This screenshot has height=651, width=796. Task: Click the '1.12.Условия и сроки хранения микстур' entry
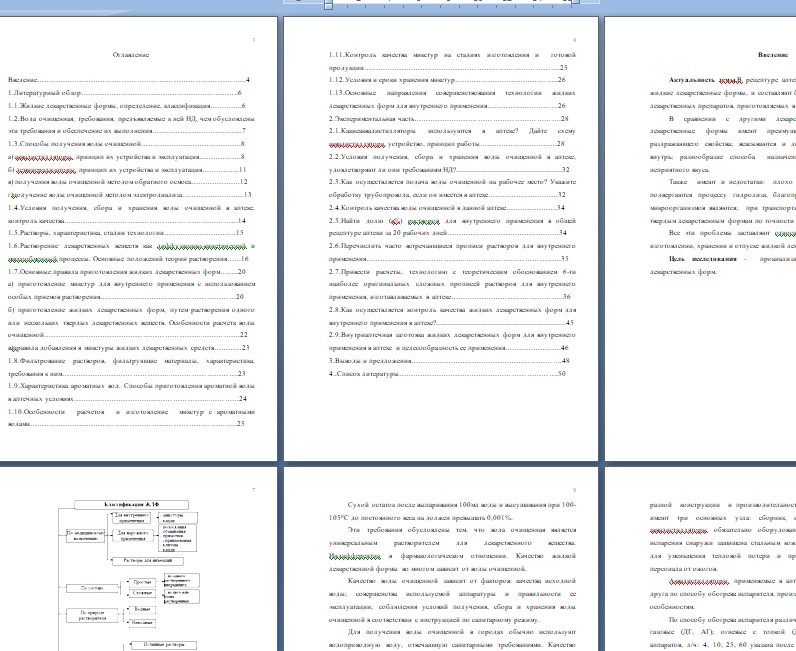point(447,80)
